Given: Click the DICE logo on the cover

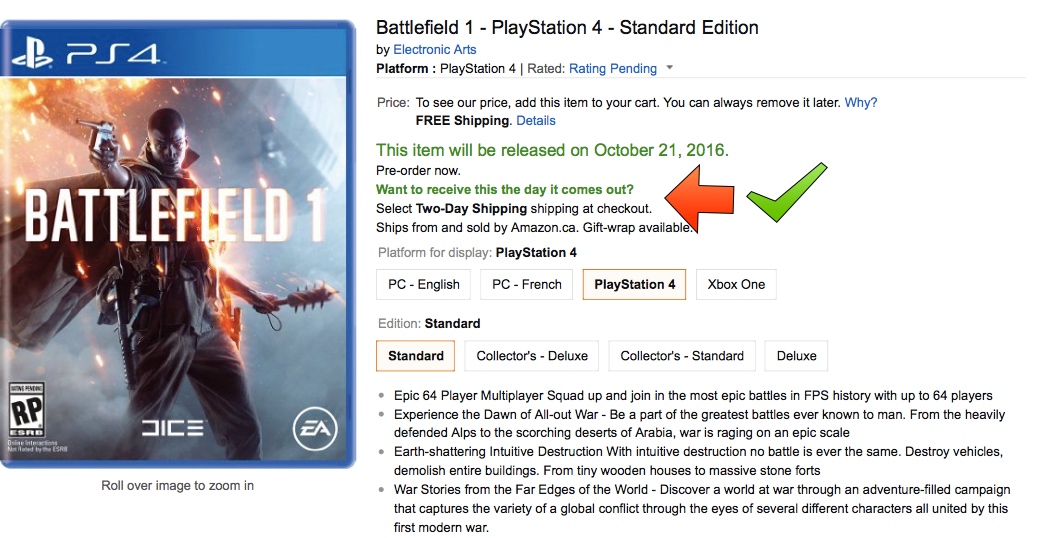Looking at the screenshot, I should (172, 428).
